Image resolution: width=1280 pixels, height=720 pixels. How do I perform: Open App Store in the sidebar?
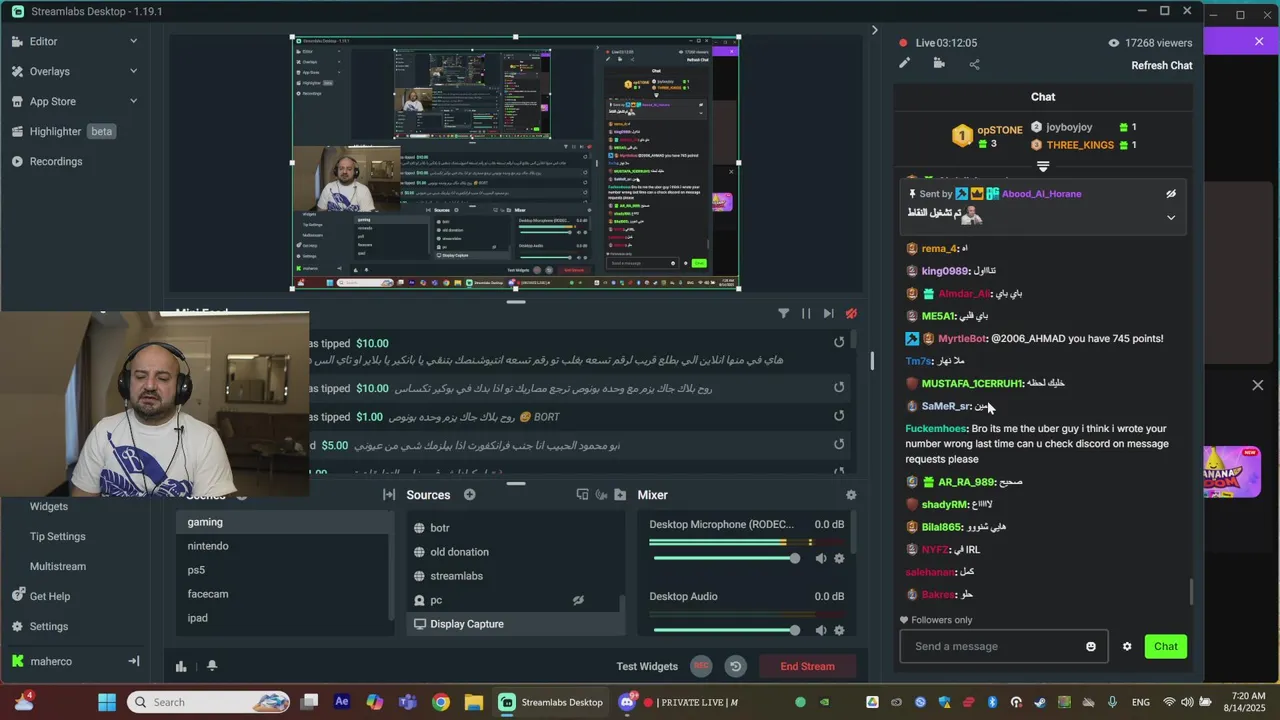click(52, 101)
